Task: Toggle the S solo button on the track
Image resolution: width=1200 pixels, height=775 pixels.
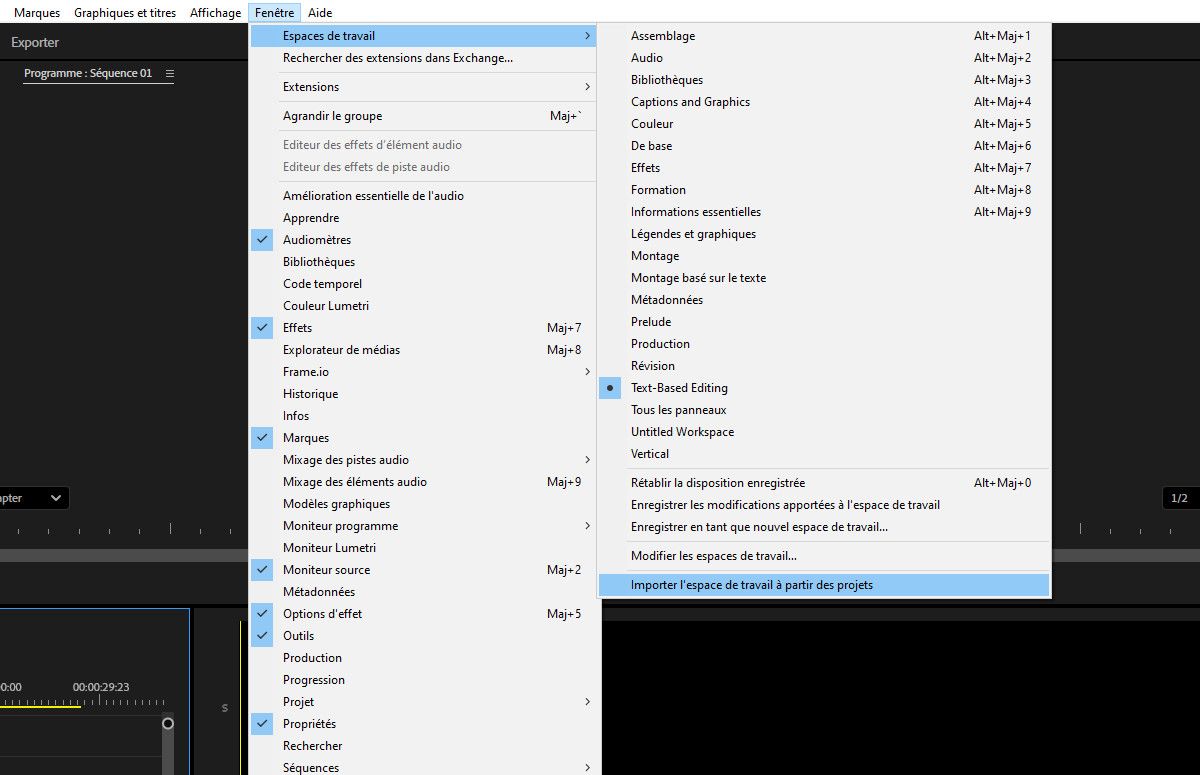Action: (225, 705)
